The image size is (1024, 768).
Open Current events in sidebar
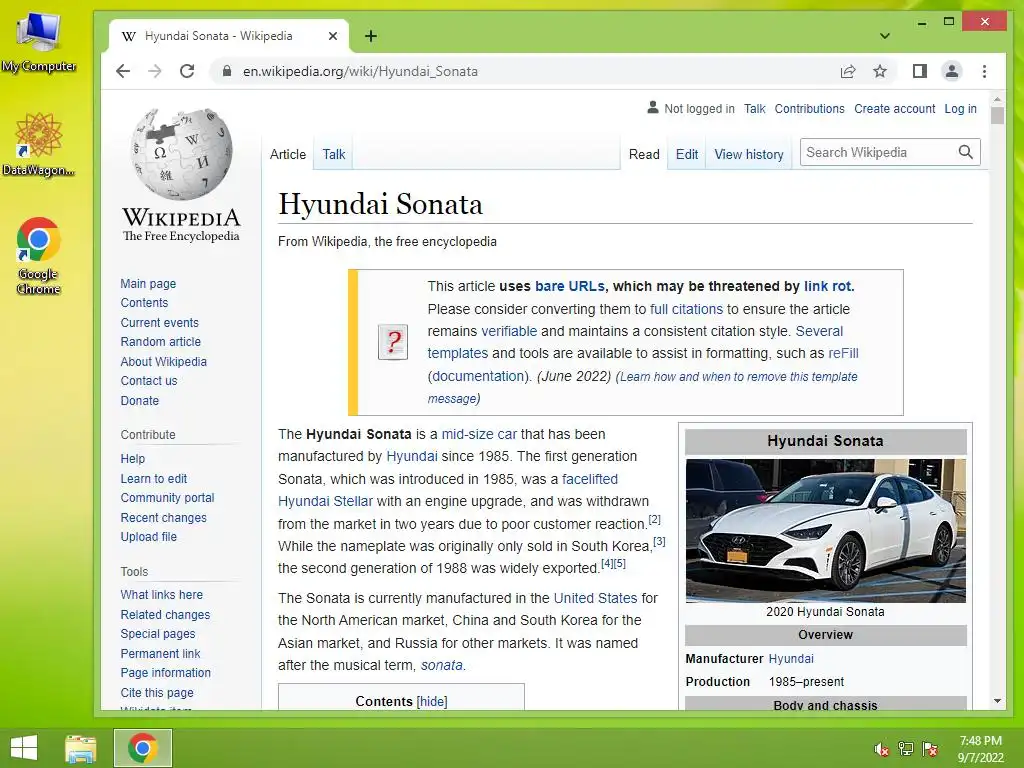click(x=159, y=323)
